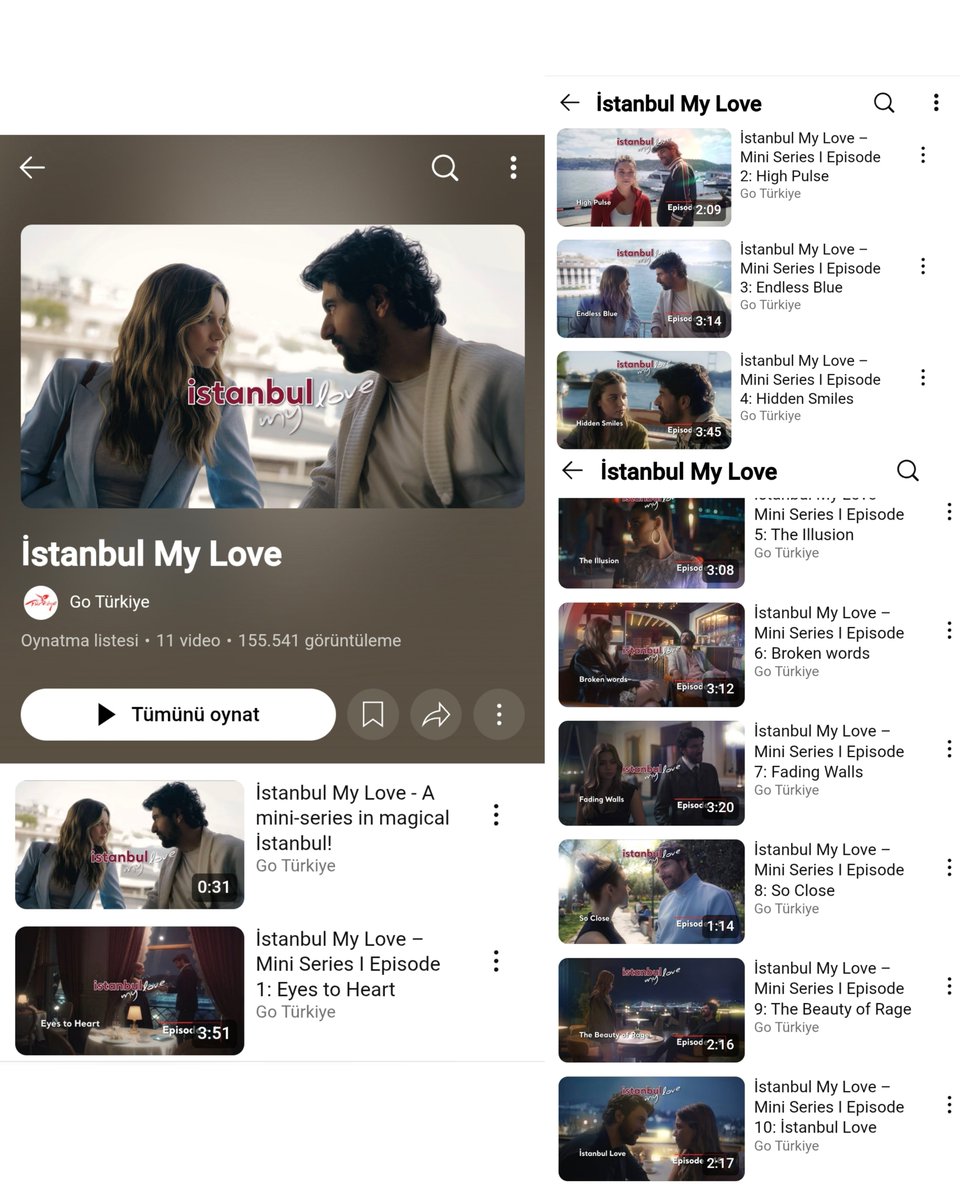Open options for Episode 2: High Pulse

[922, 155]
